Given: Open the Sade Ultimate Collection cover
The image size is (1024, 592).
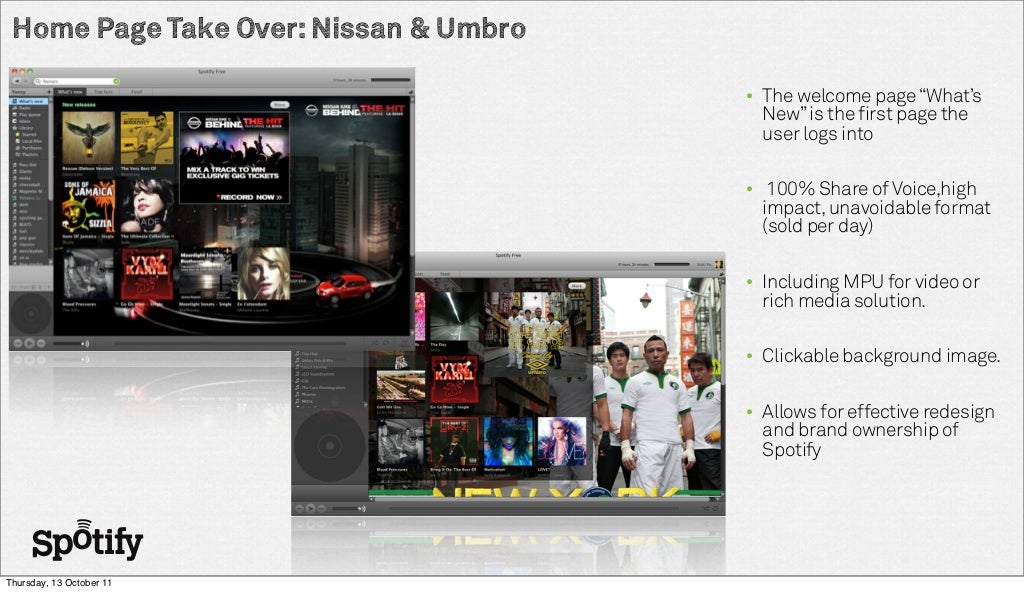Looking at the screenshot, I should click(x=147, y=206).
